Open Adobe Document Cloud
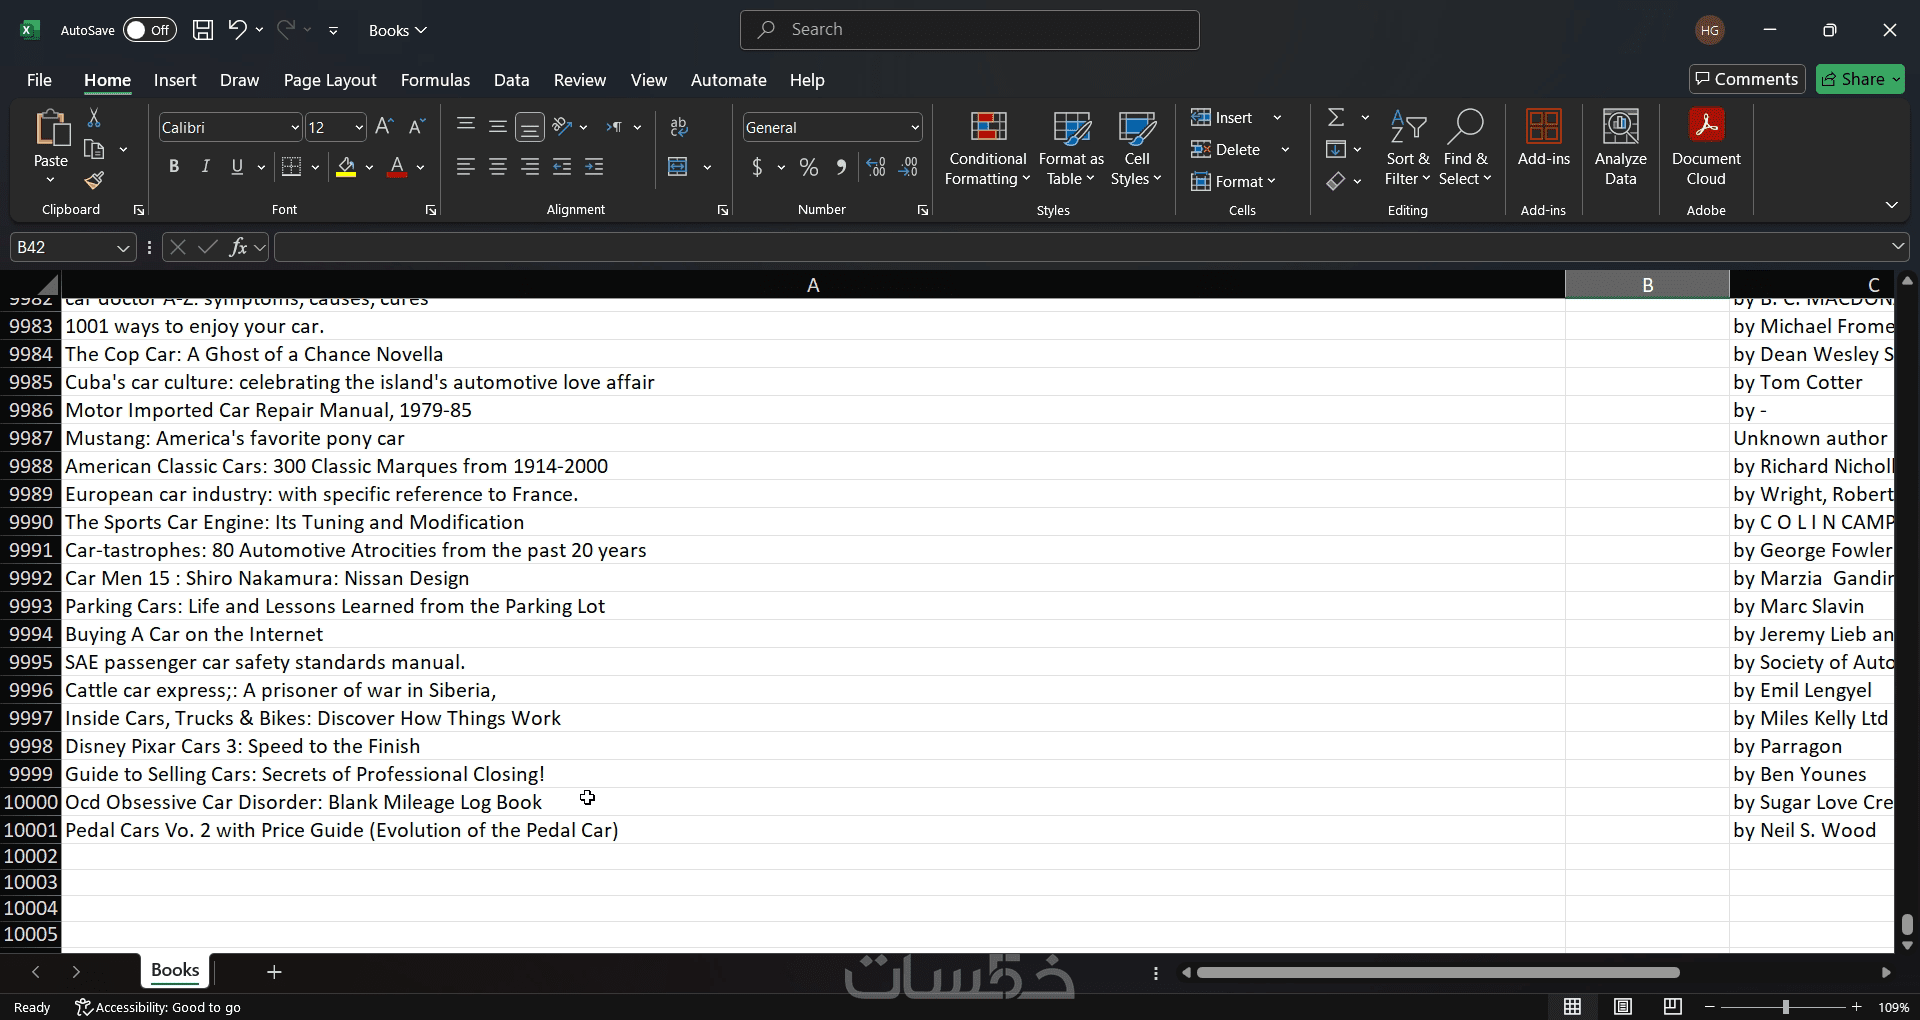Image resolution: width=1920 pixels, height=1020 pixels. pyautogui.click(x=1706, y=148)
